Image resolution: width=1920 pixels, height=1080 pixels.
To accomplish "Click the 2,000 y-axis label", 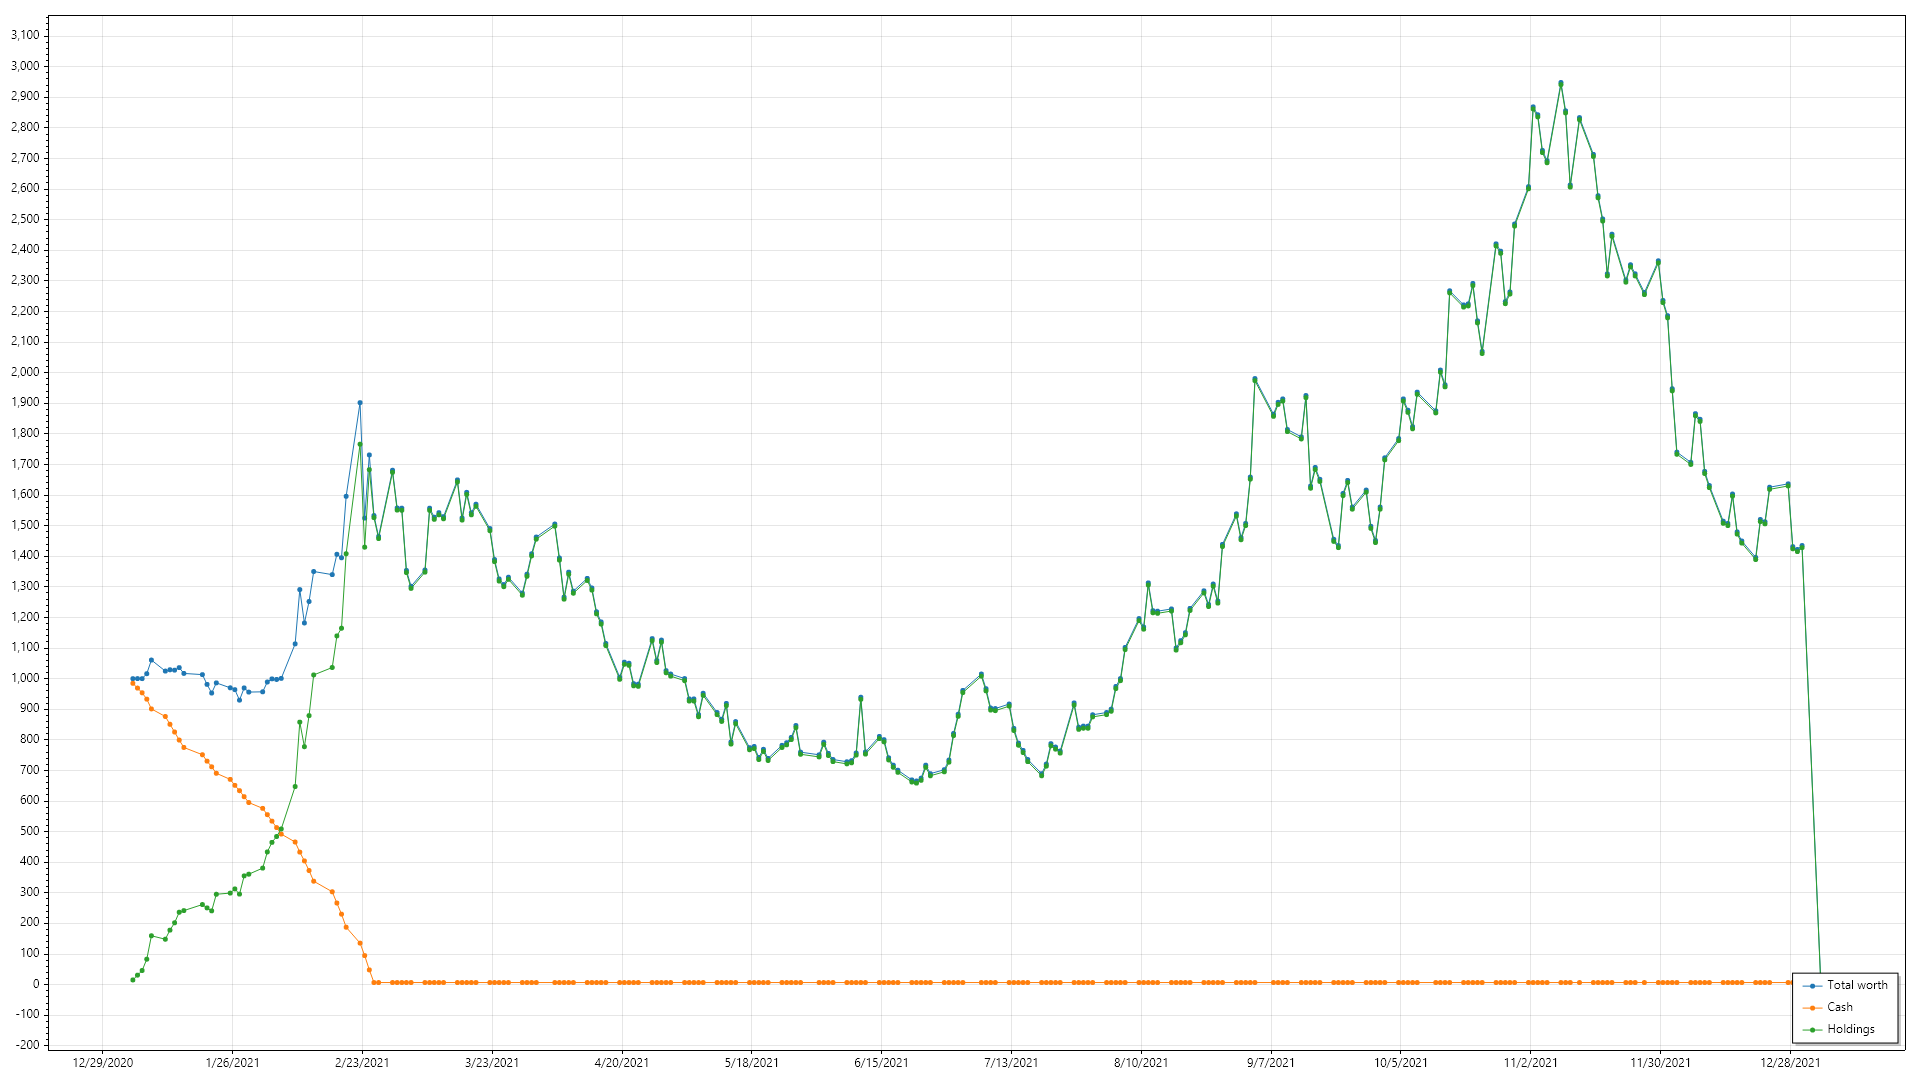I will point(25,372).
